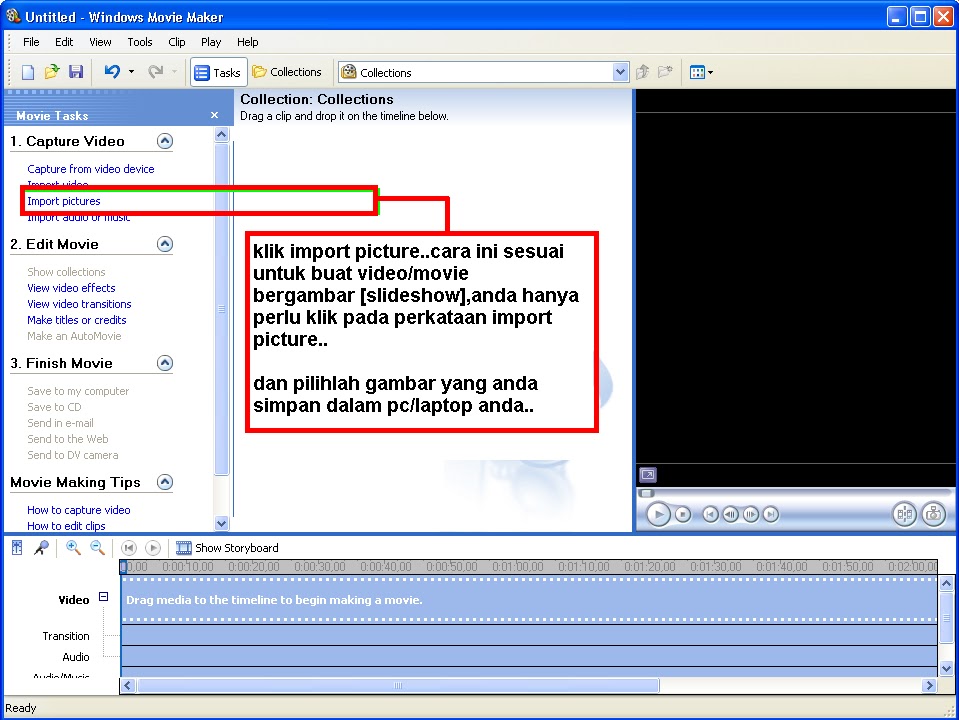
Task: Open How to edit clips tip
Action: click(x=66, y=526)
